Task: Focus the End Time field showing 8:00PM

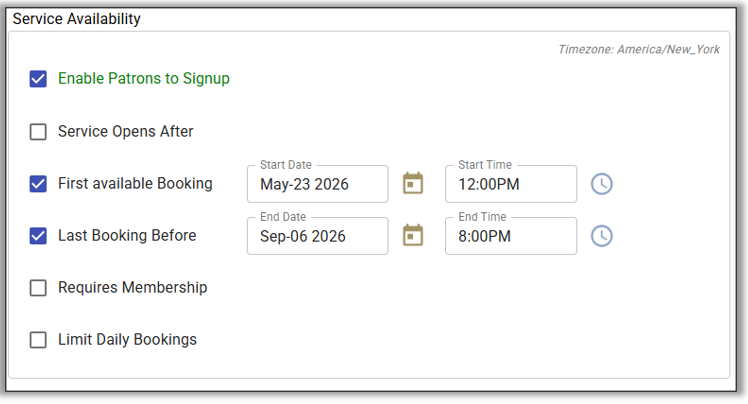Action: coord(510,237)
